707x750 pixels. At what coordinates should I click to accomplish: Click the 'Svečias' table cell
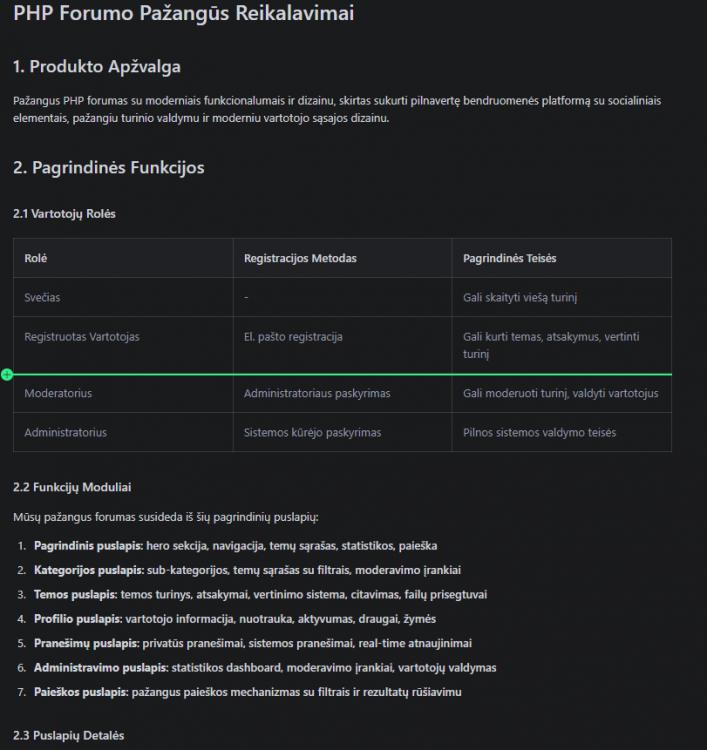pyautogui.click(x=123, y=298)
